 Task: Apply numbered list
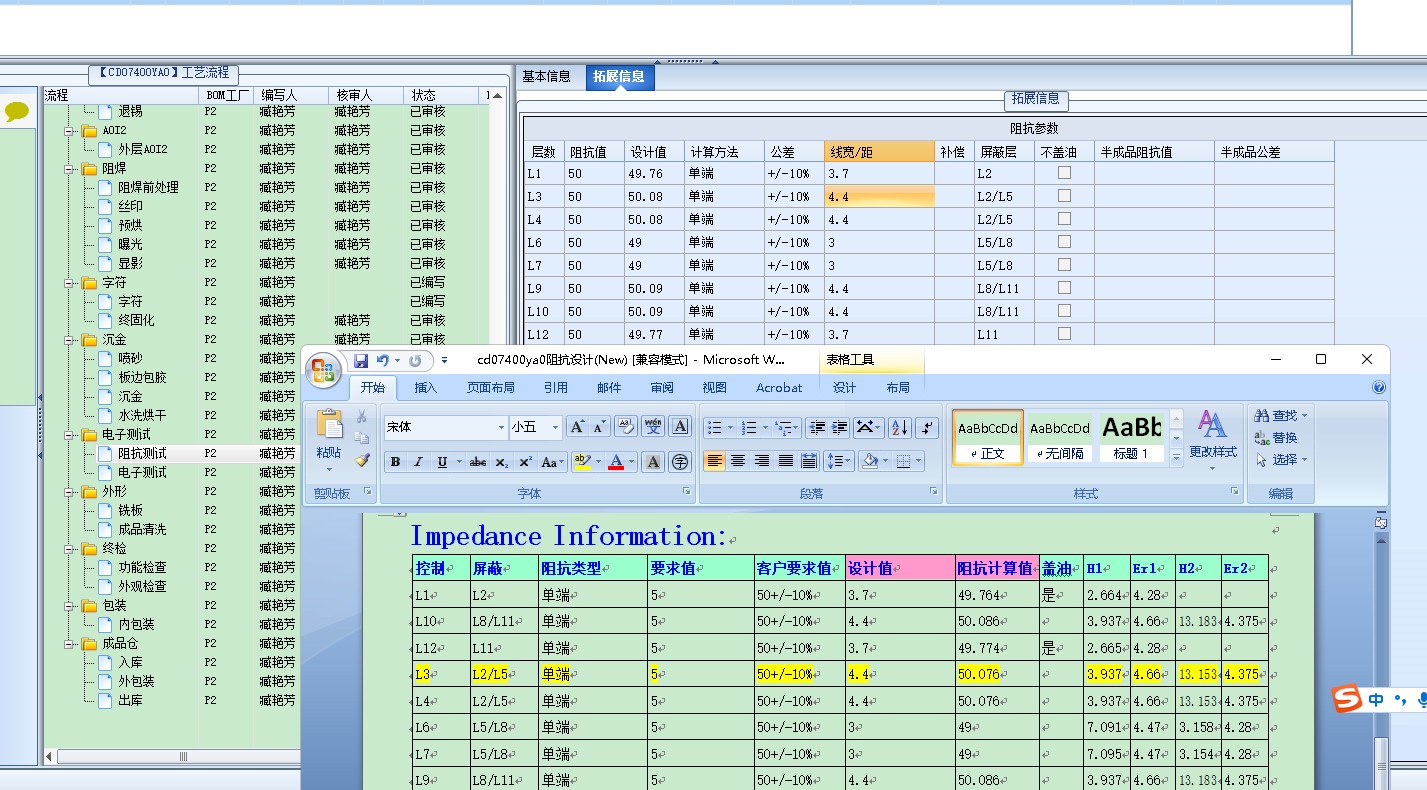click(749, 427)
